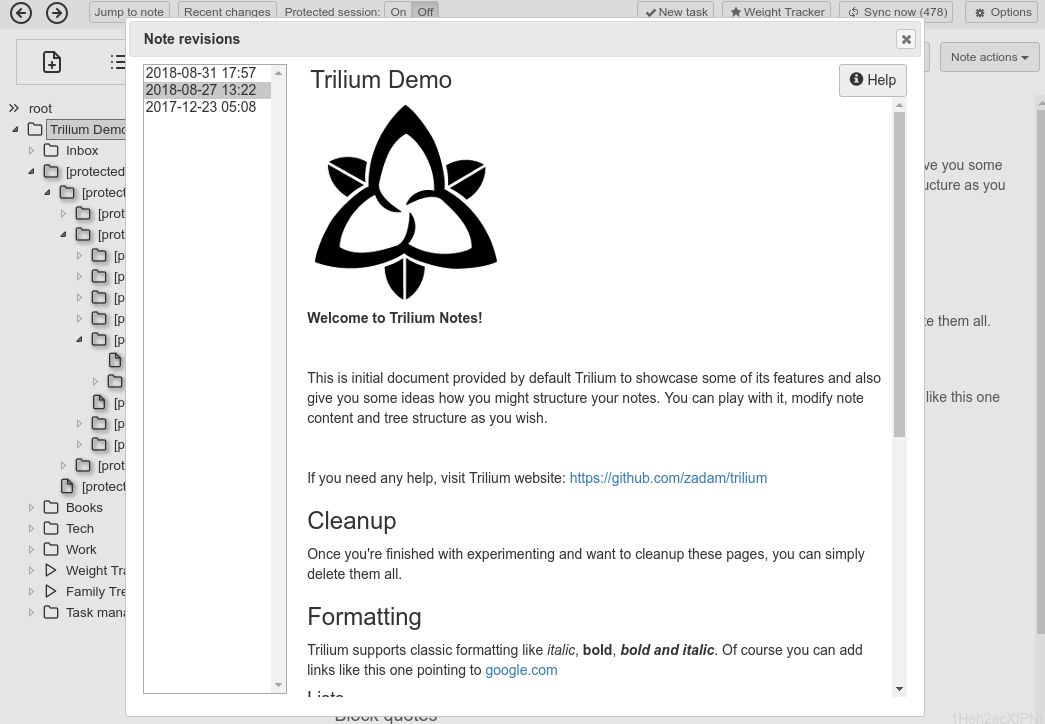The image size is (1045, 724).
Task: Select the Tech tree item
Action: [x=80, y=529]
